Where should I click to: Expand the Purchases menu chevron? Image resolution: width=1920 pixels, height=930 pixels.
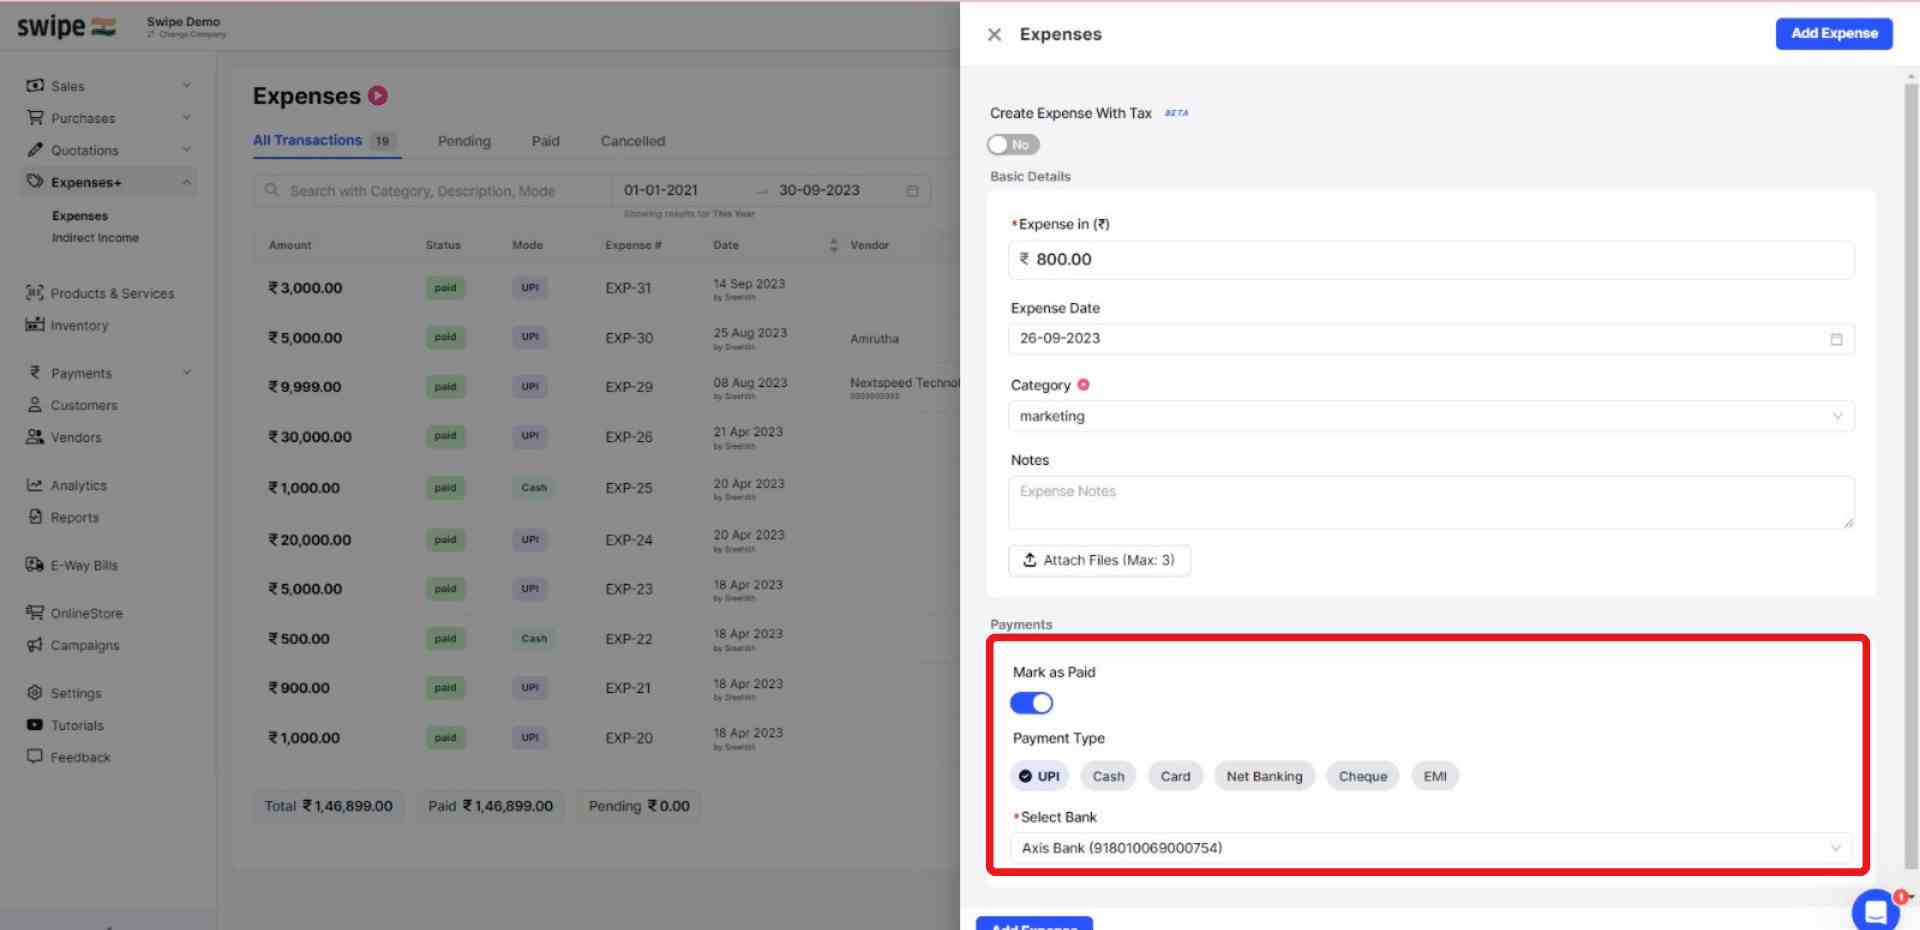point(186,117)
